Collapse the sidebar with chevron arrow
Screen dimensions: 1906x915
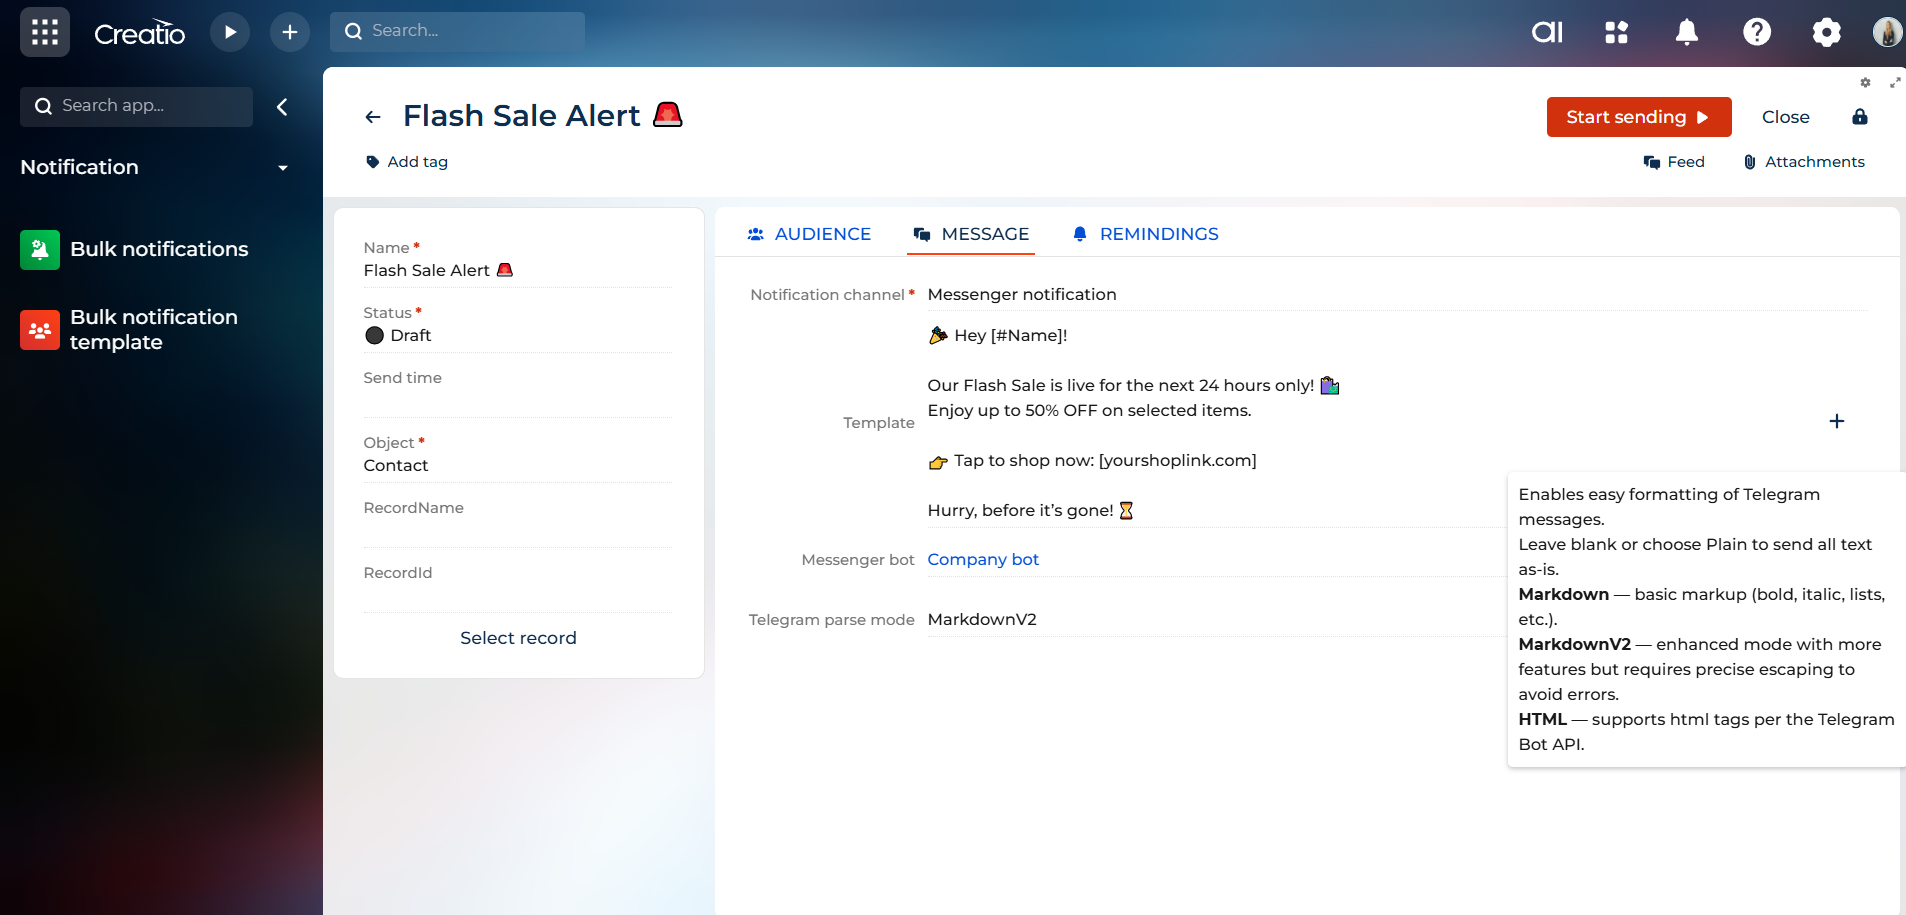282,107
